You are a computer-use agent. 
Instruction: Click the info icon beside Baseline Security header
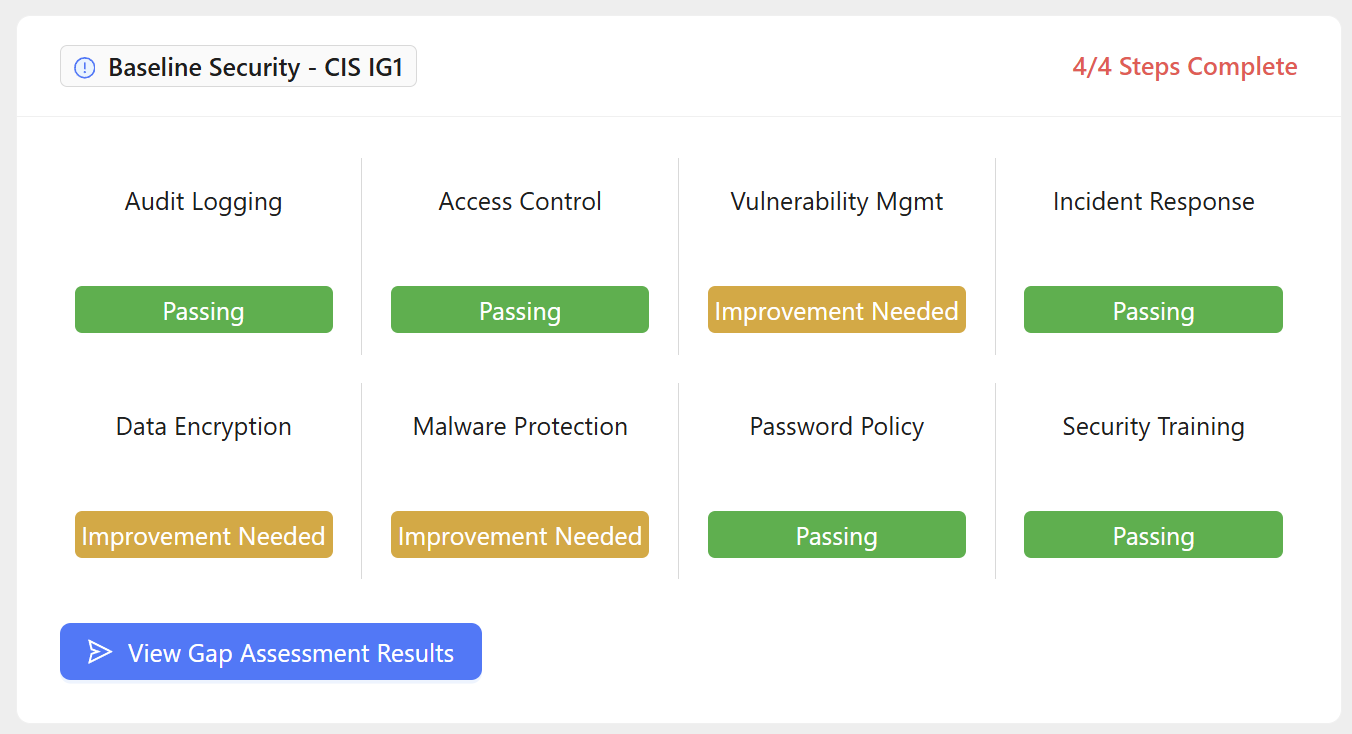(x=85, y=66)
